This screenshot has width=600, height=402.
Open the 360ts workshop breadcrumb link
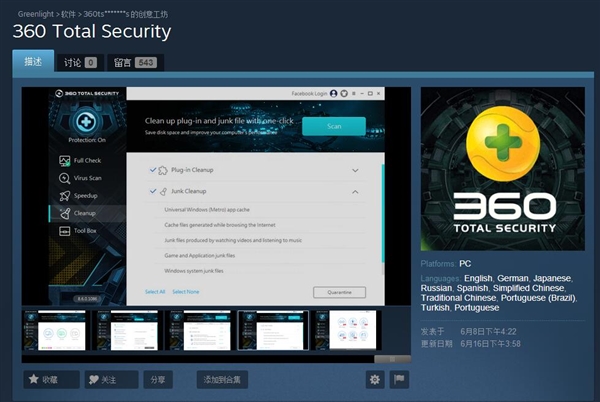click(126, 15)
